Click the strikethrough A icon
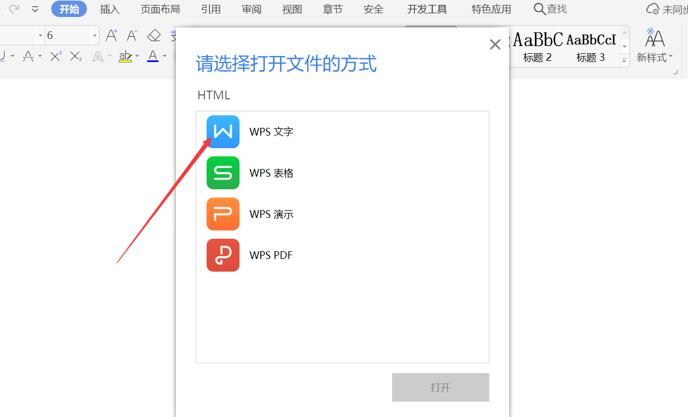 coord(28,56)
